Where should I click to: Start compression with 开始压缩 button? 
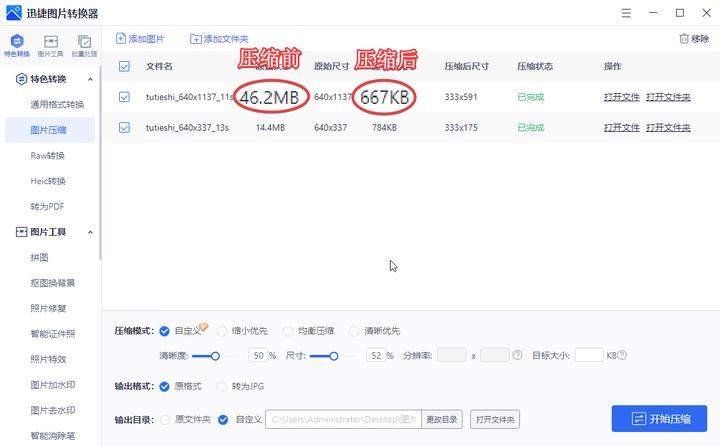(659, 418)
